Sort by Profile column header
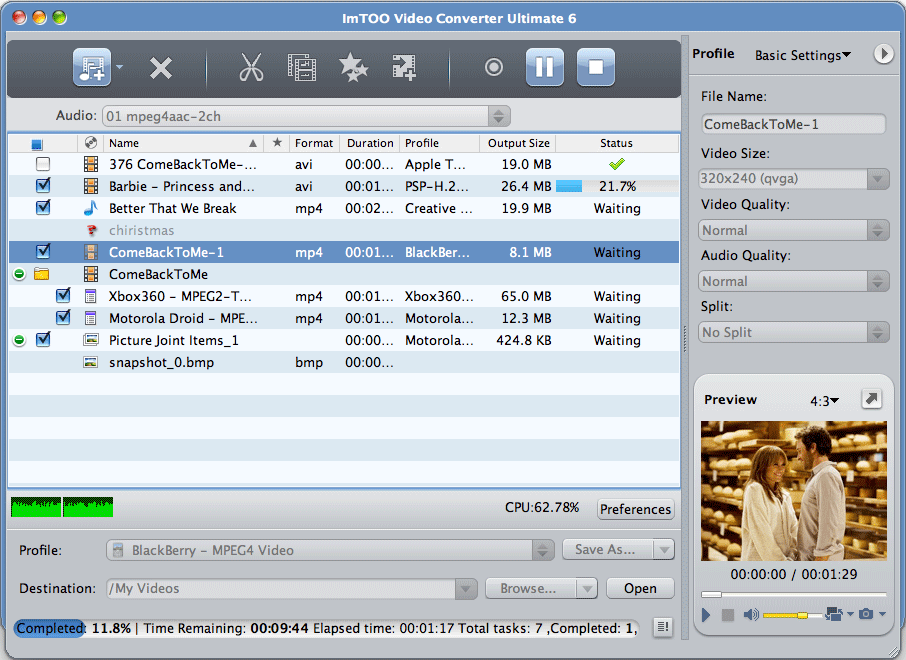This screenshot has height=660, width=906. pos(439,143)
